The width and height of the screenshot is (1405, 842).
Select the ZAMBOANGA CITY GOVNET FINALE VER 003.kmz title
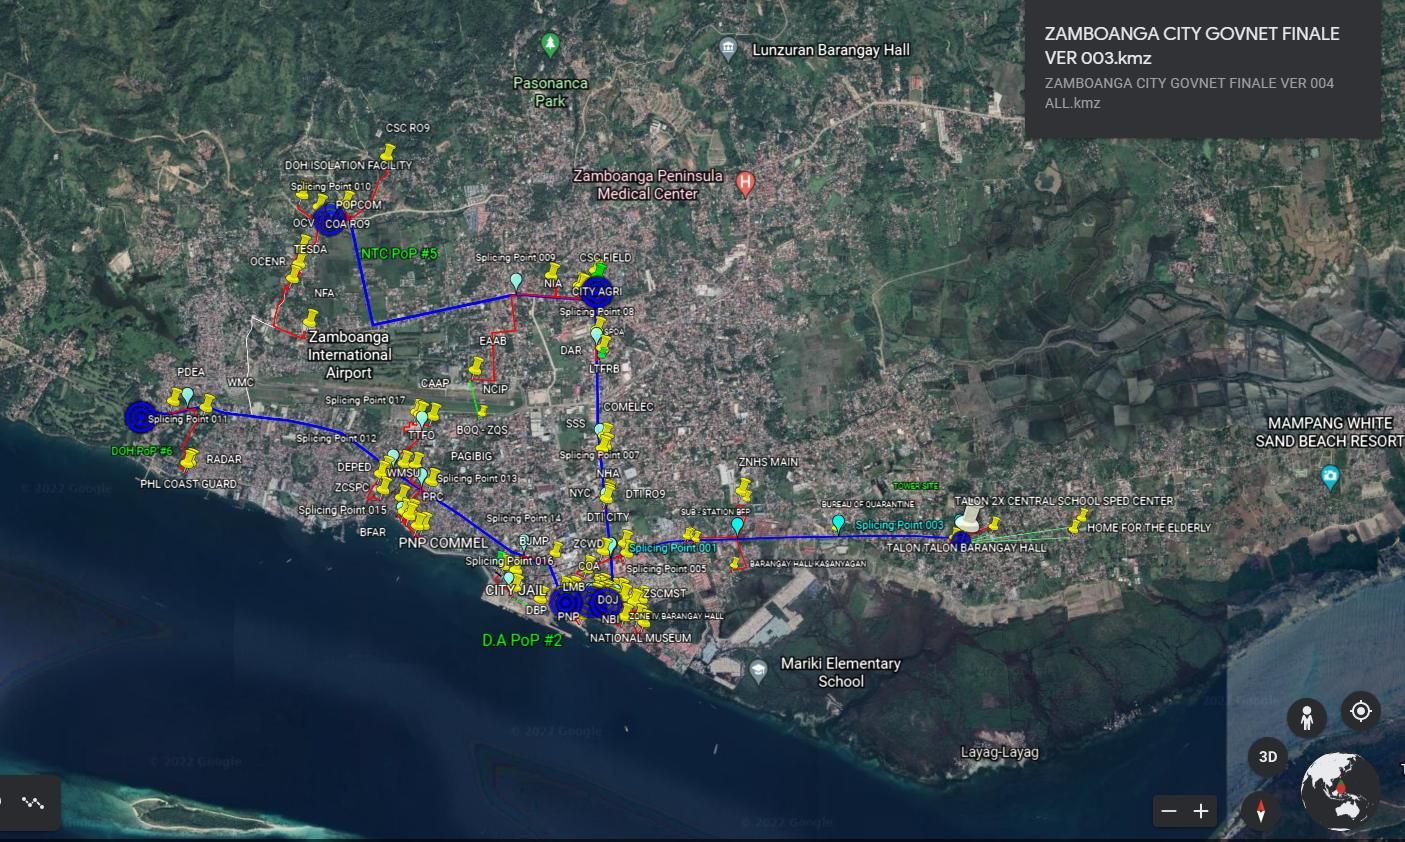[1191, 45]
